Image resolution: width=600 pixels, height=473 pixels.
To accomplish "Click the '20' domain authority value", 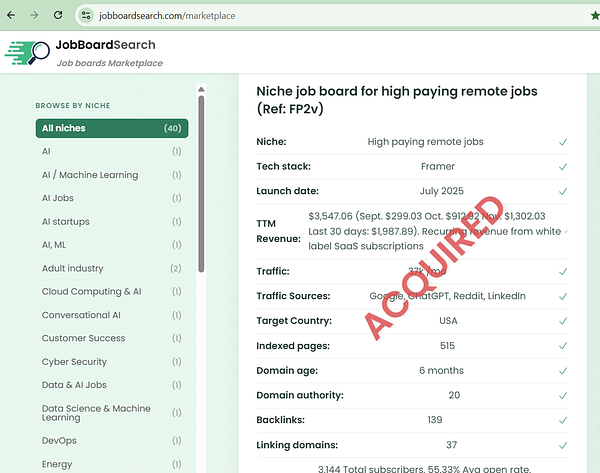I will pyautogui.click(x=454, y=395).
